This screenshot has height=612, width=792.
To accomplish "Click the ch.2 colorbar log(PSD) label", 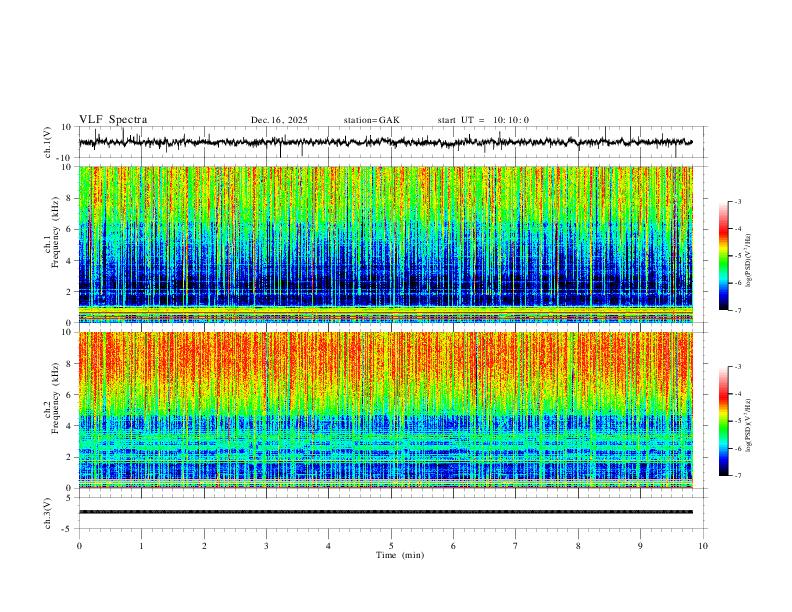I will tap(749, 425).
